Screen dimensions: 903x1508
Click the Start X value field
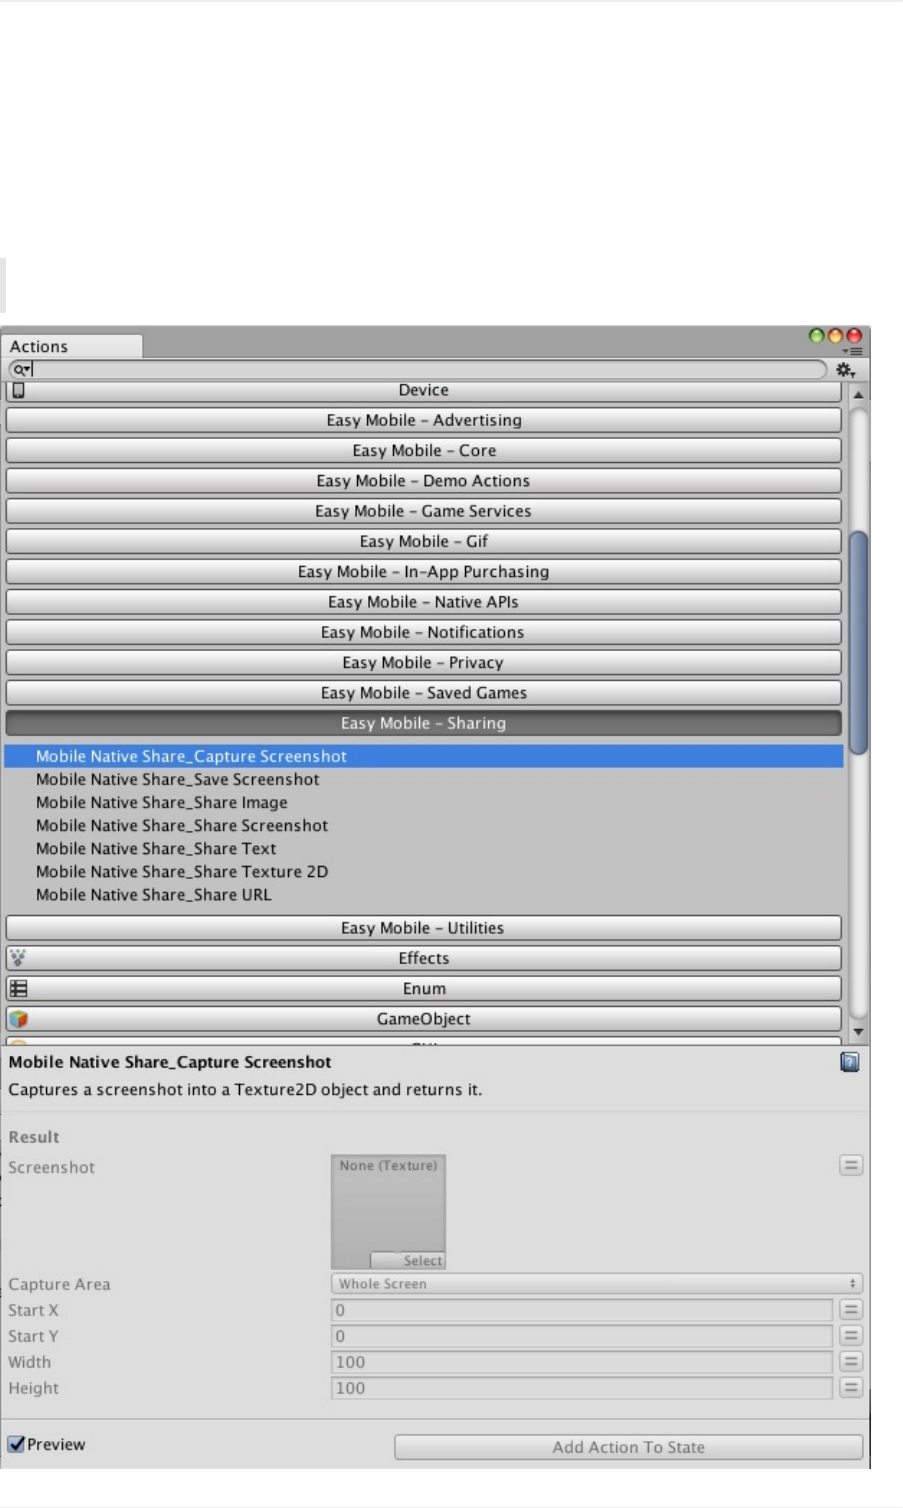(582, 1310)
